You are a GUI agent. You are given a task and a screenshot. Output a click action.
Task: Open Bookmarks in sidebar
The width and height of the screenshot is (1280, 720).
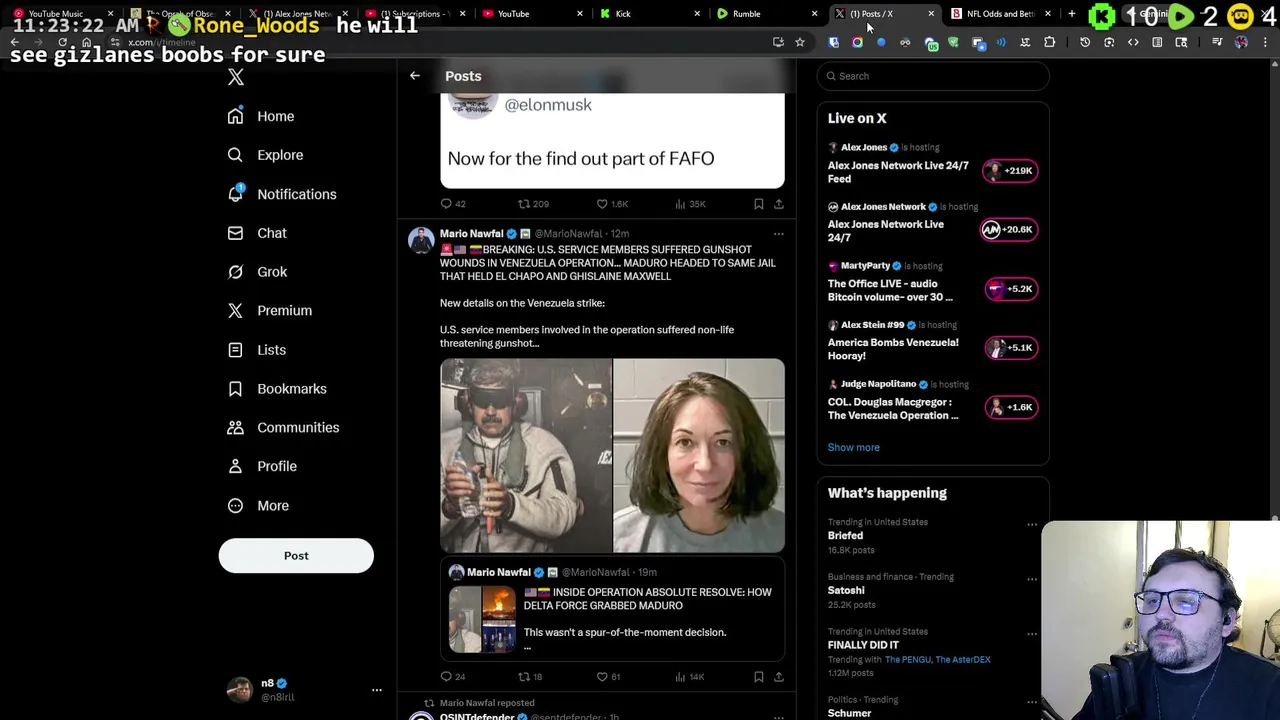tap(276, 389)
